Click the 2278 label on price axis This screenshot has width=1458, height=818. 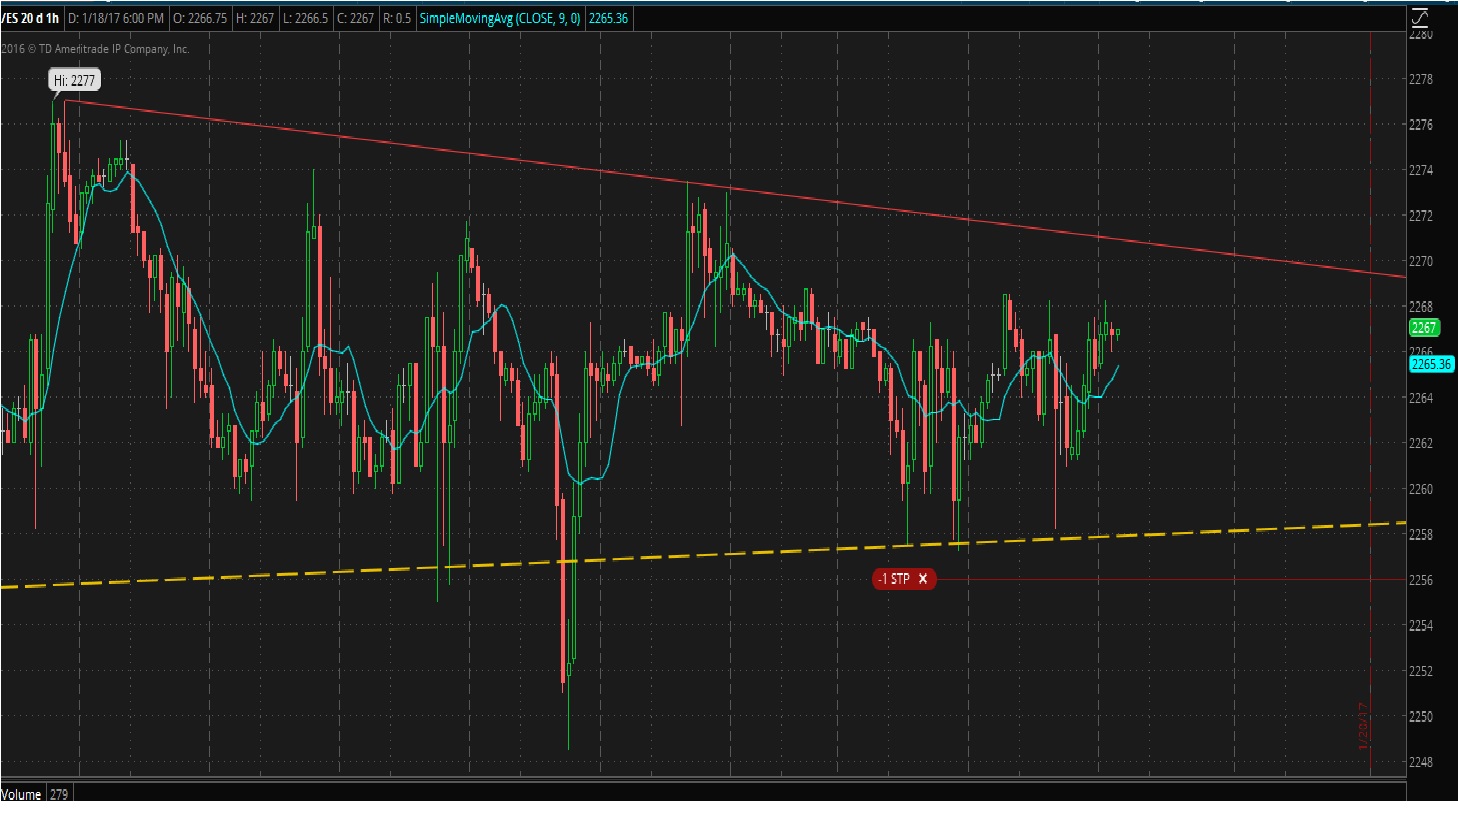1421,79
